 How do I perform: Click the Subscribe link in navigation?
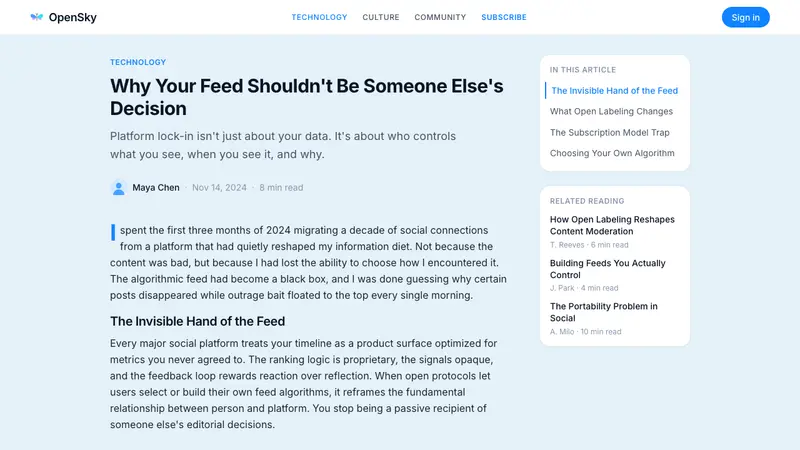504,17
